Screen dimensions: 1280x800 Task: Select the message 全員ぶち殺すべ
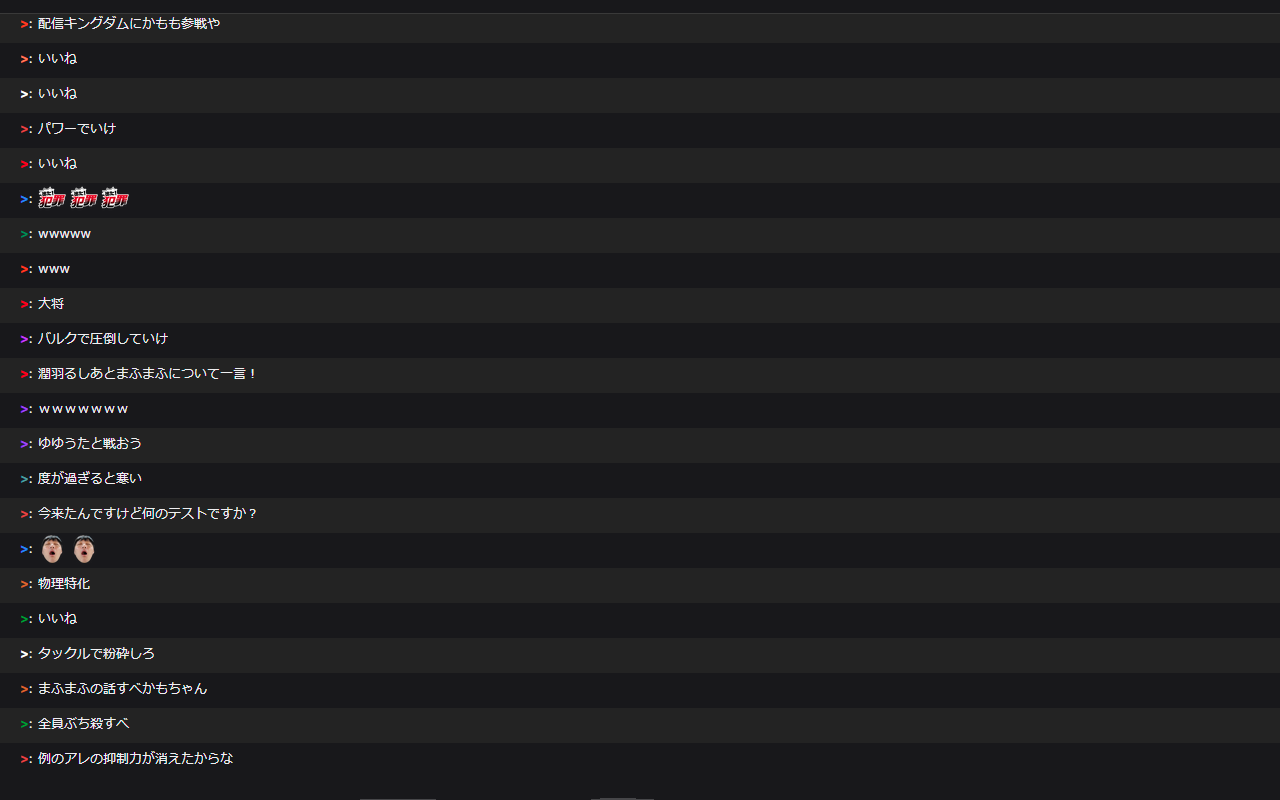[x=84, y=723]
